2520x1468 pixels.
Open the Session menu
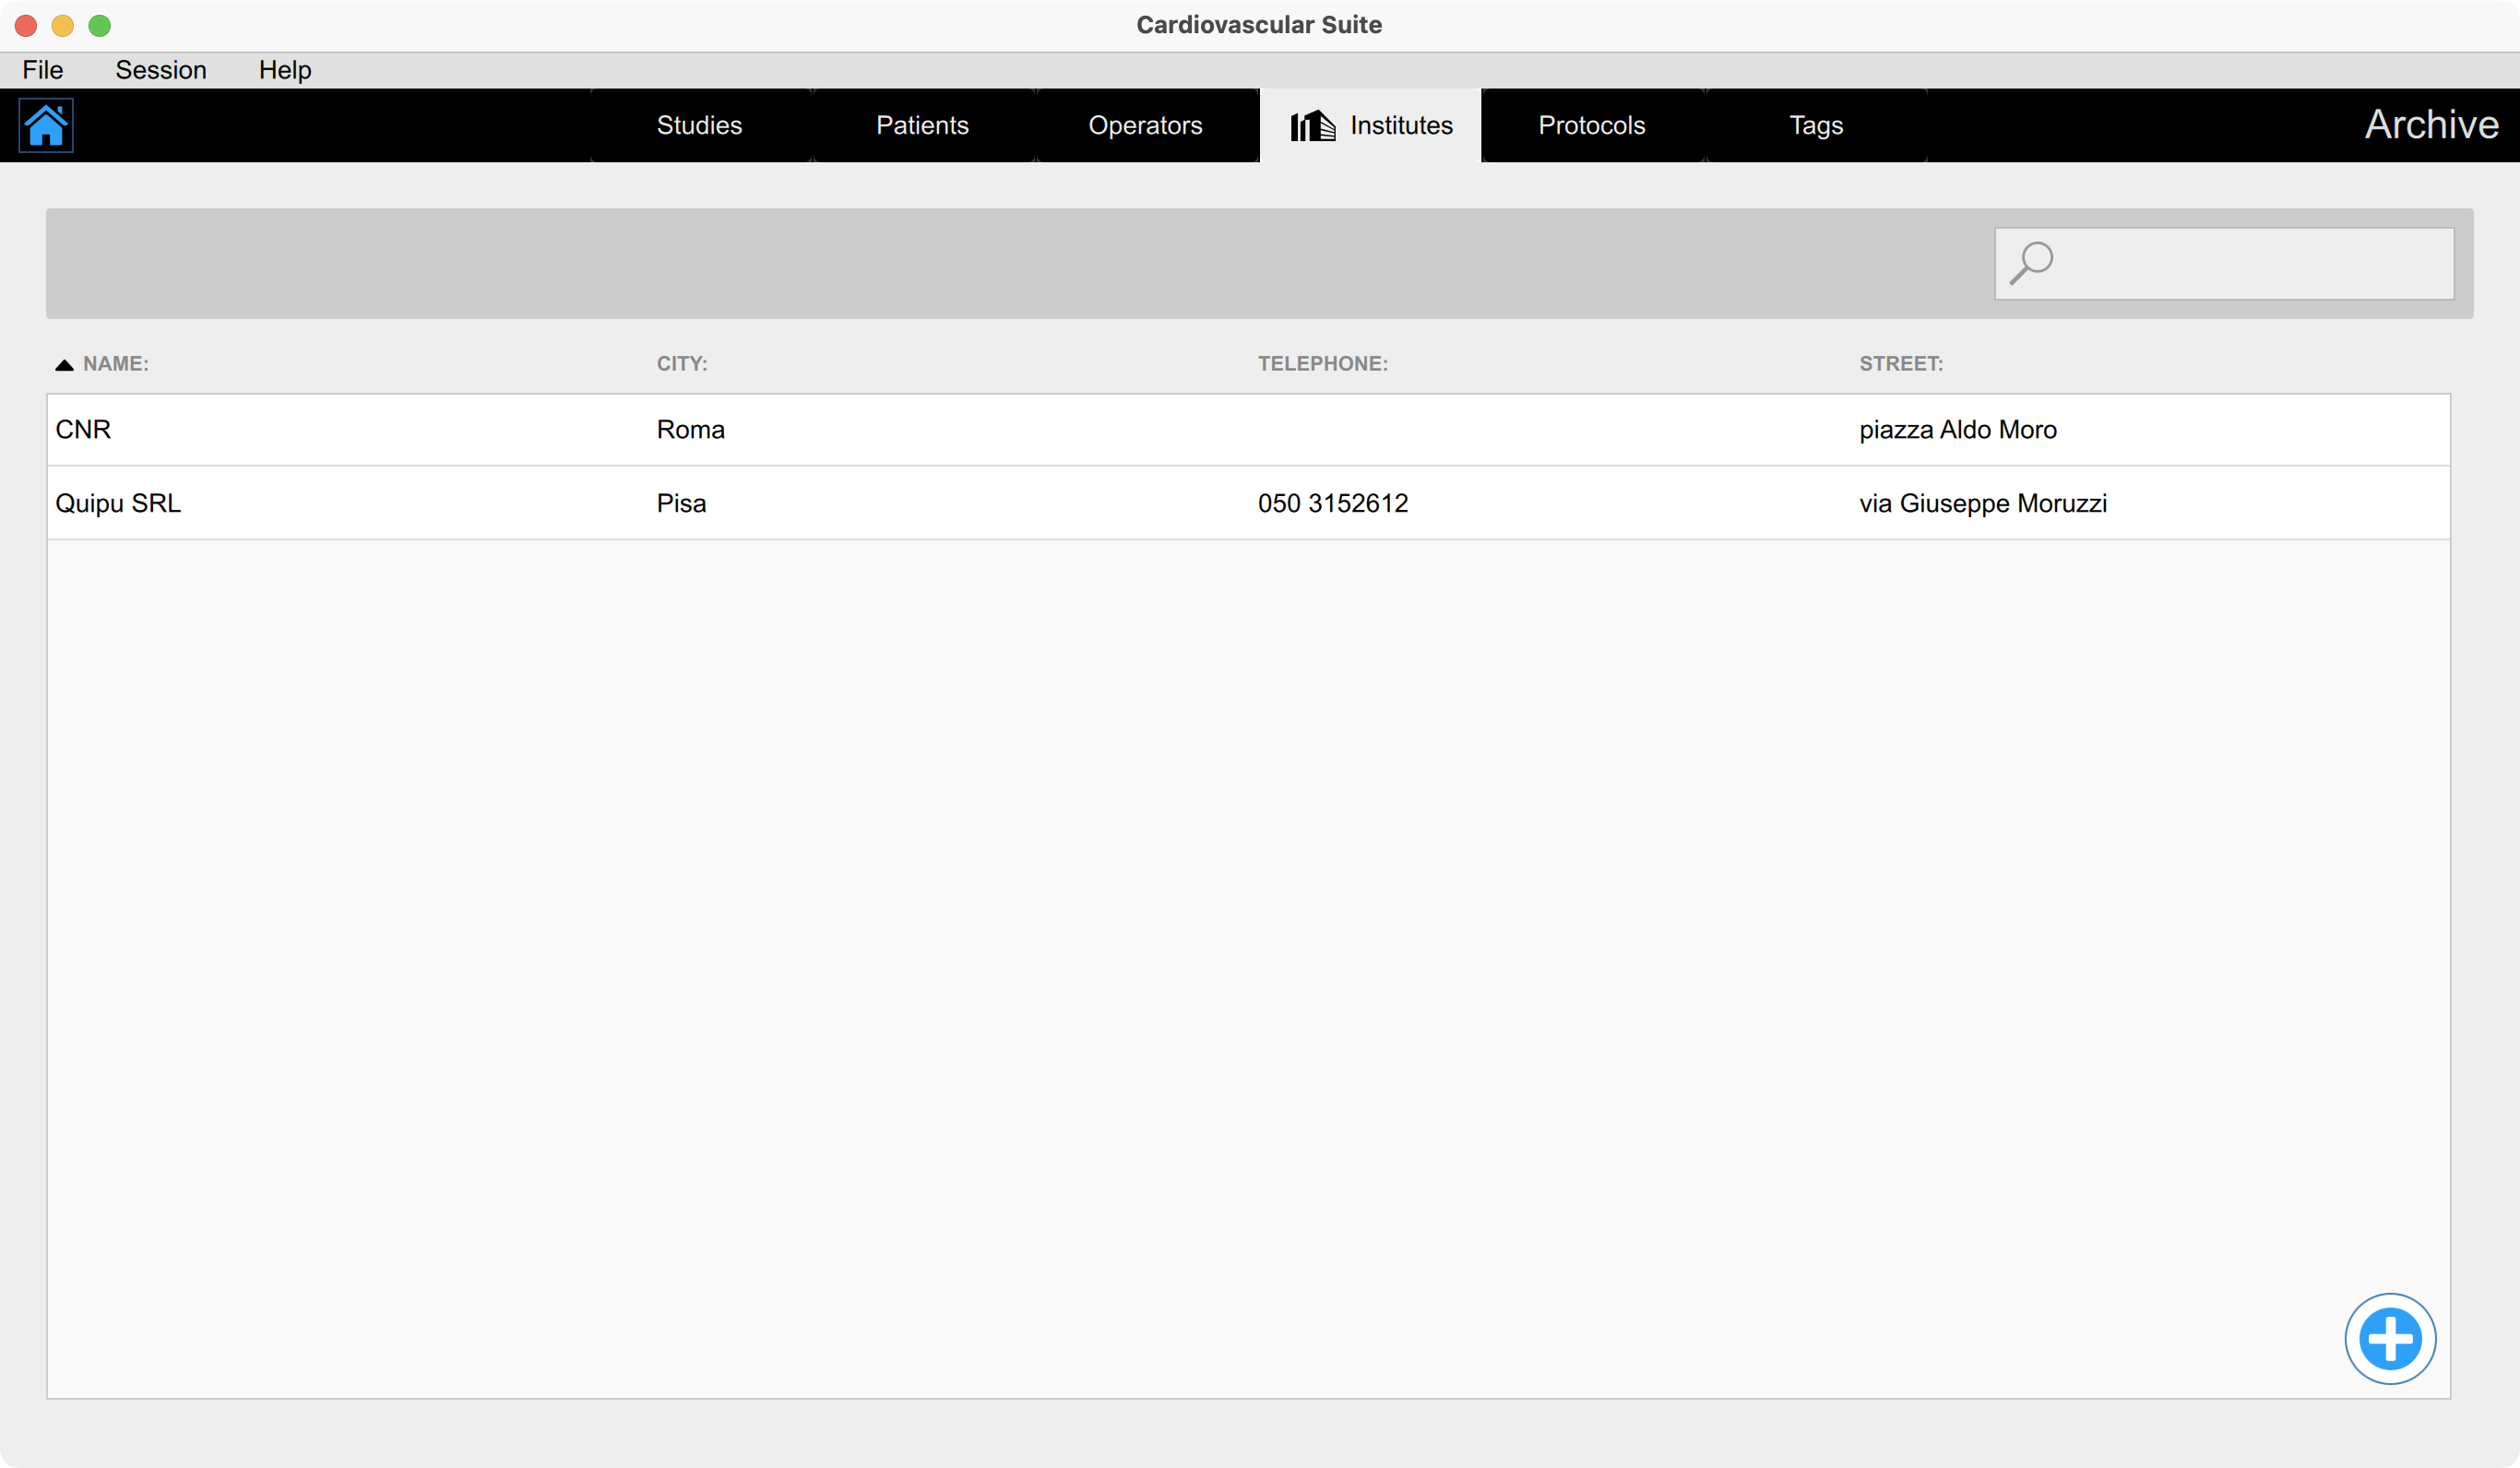[160, 70]
